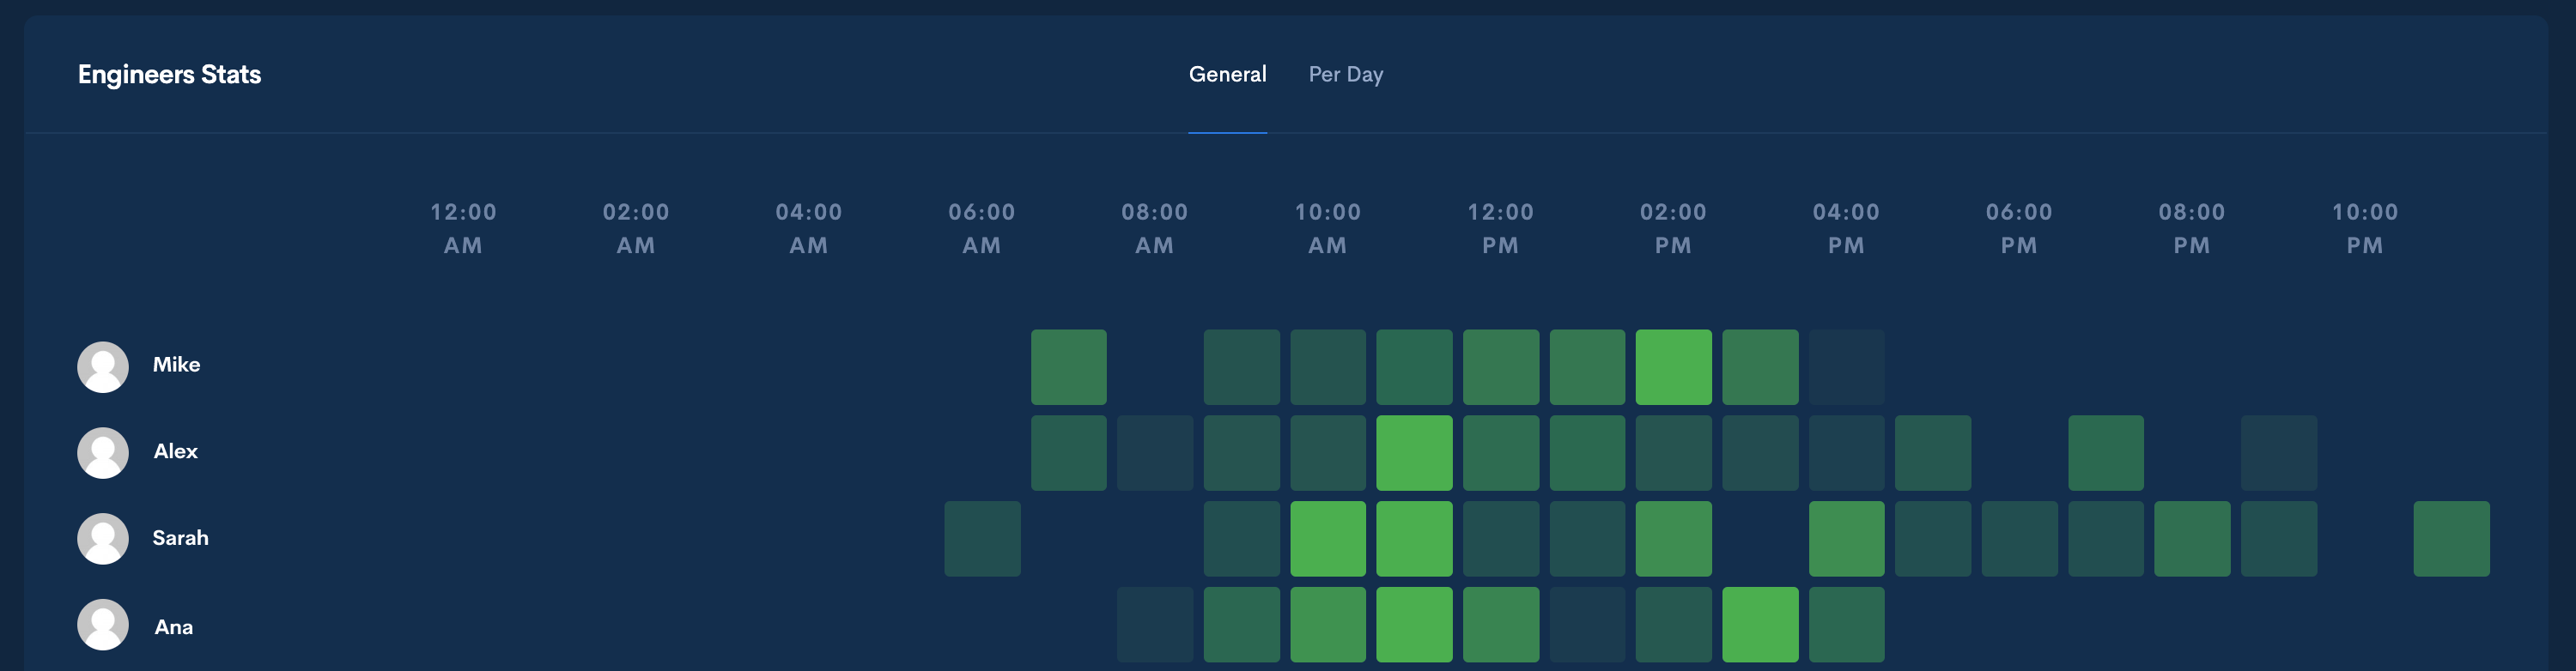Select Mike's 9 AM heatmap cell
This screenshot has width=2576, height=671.
pyautogui.click(x=1242, y=367)
